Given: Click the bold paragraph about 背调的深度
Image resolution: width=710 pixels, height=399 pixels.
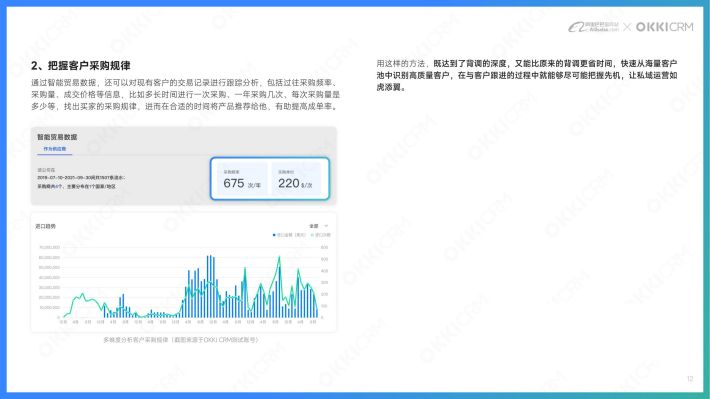Looking at the screenshot, I should click(x=527, y=75).
